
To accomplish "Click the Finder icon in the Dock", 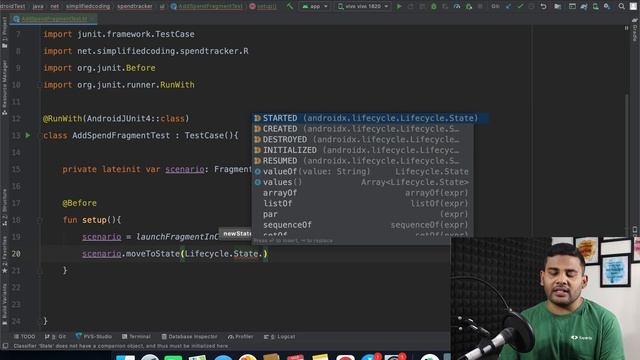I will (x=125, y=357).
